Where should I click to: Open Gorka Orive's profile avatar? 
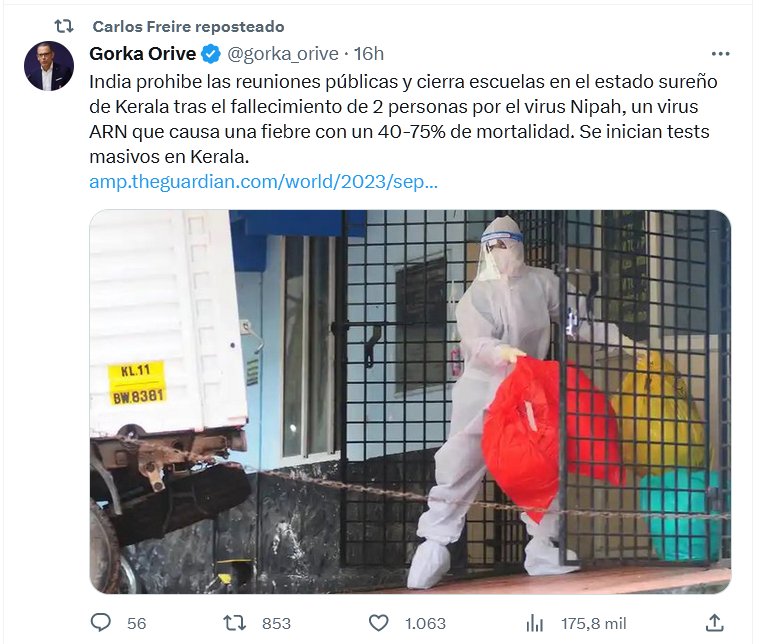pos(49,66)
